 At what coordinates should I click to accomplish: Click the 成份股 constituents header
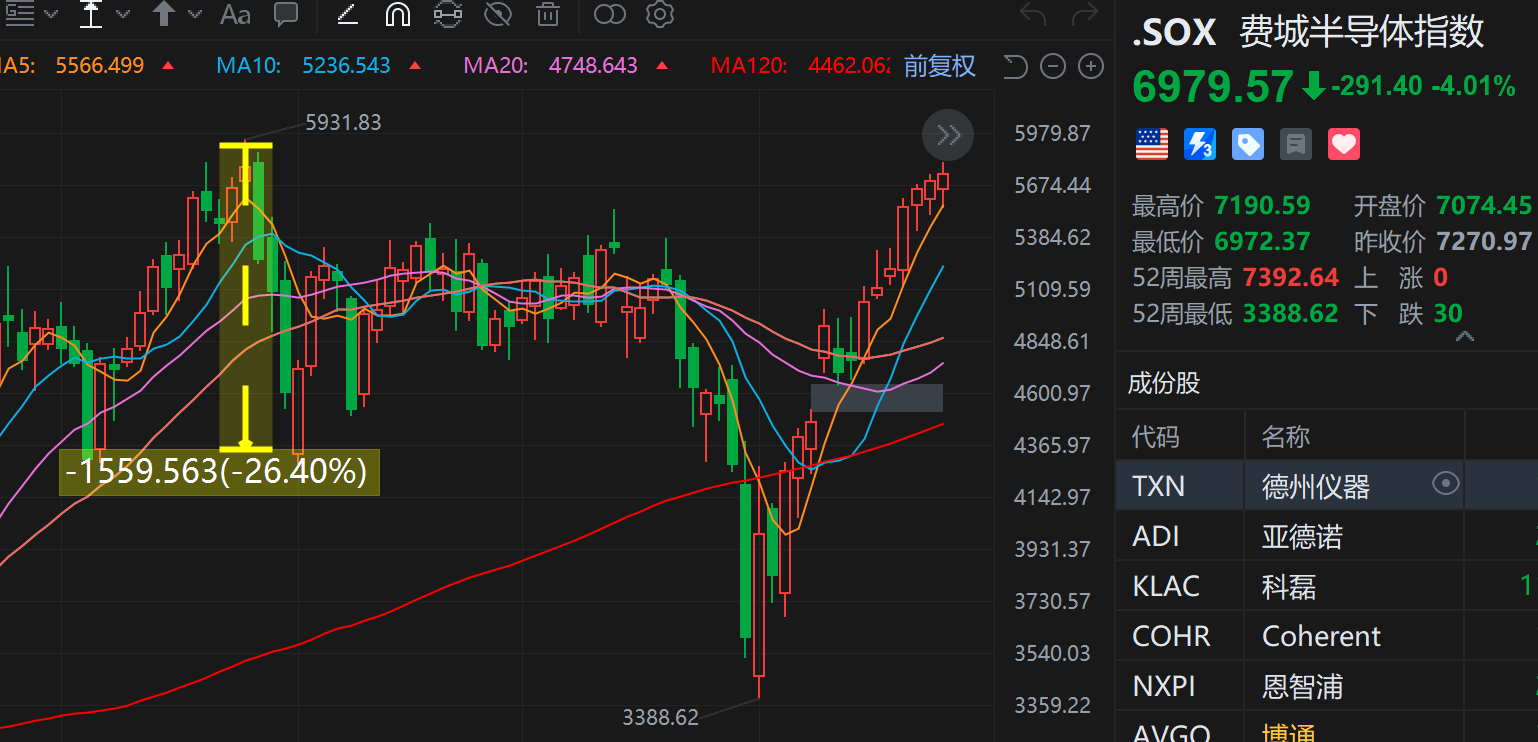[x=1164, y=383]
